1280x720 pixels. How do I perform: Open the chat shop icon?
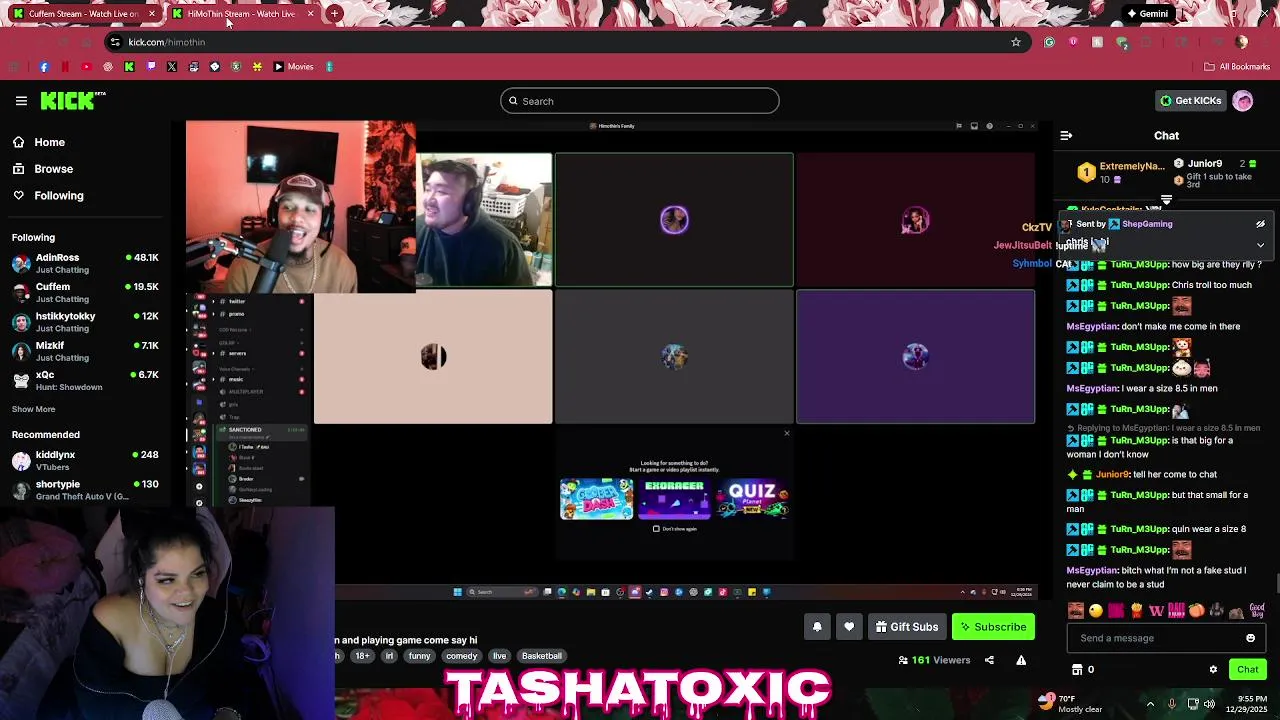[1077, 669]
